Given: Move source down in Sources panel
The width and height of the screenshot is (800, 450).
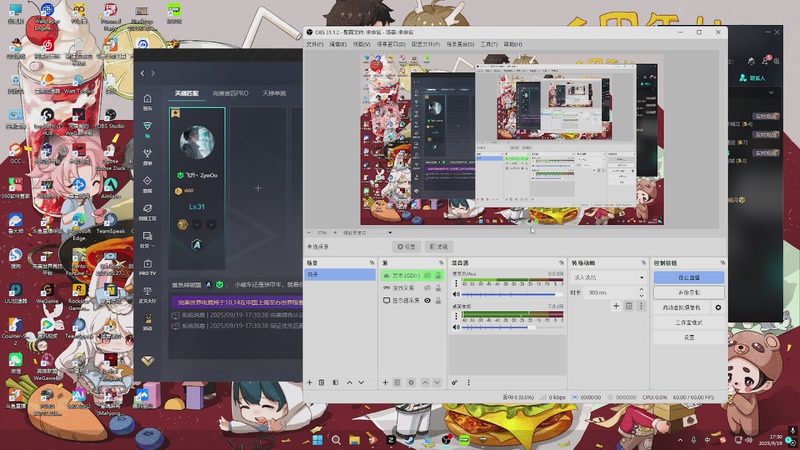Looking at the screenshot, I should pyautogui.click(x=437, y=382).
